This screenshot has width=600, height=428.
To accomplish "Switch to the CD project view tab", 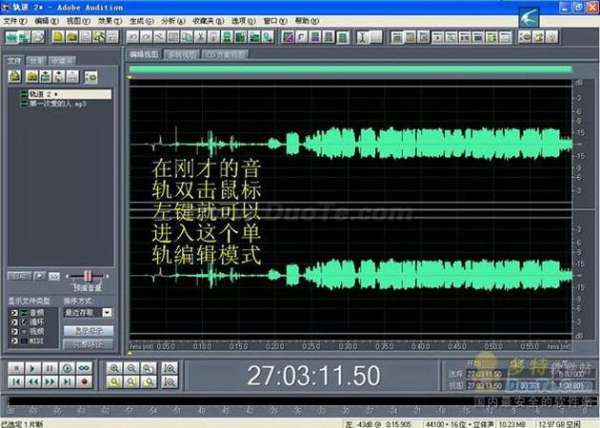I will (x=225, y=55).
